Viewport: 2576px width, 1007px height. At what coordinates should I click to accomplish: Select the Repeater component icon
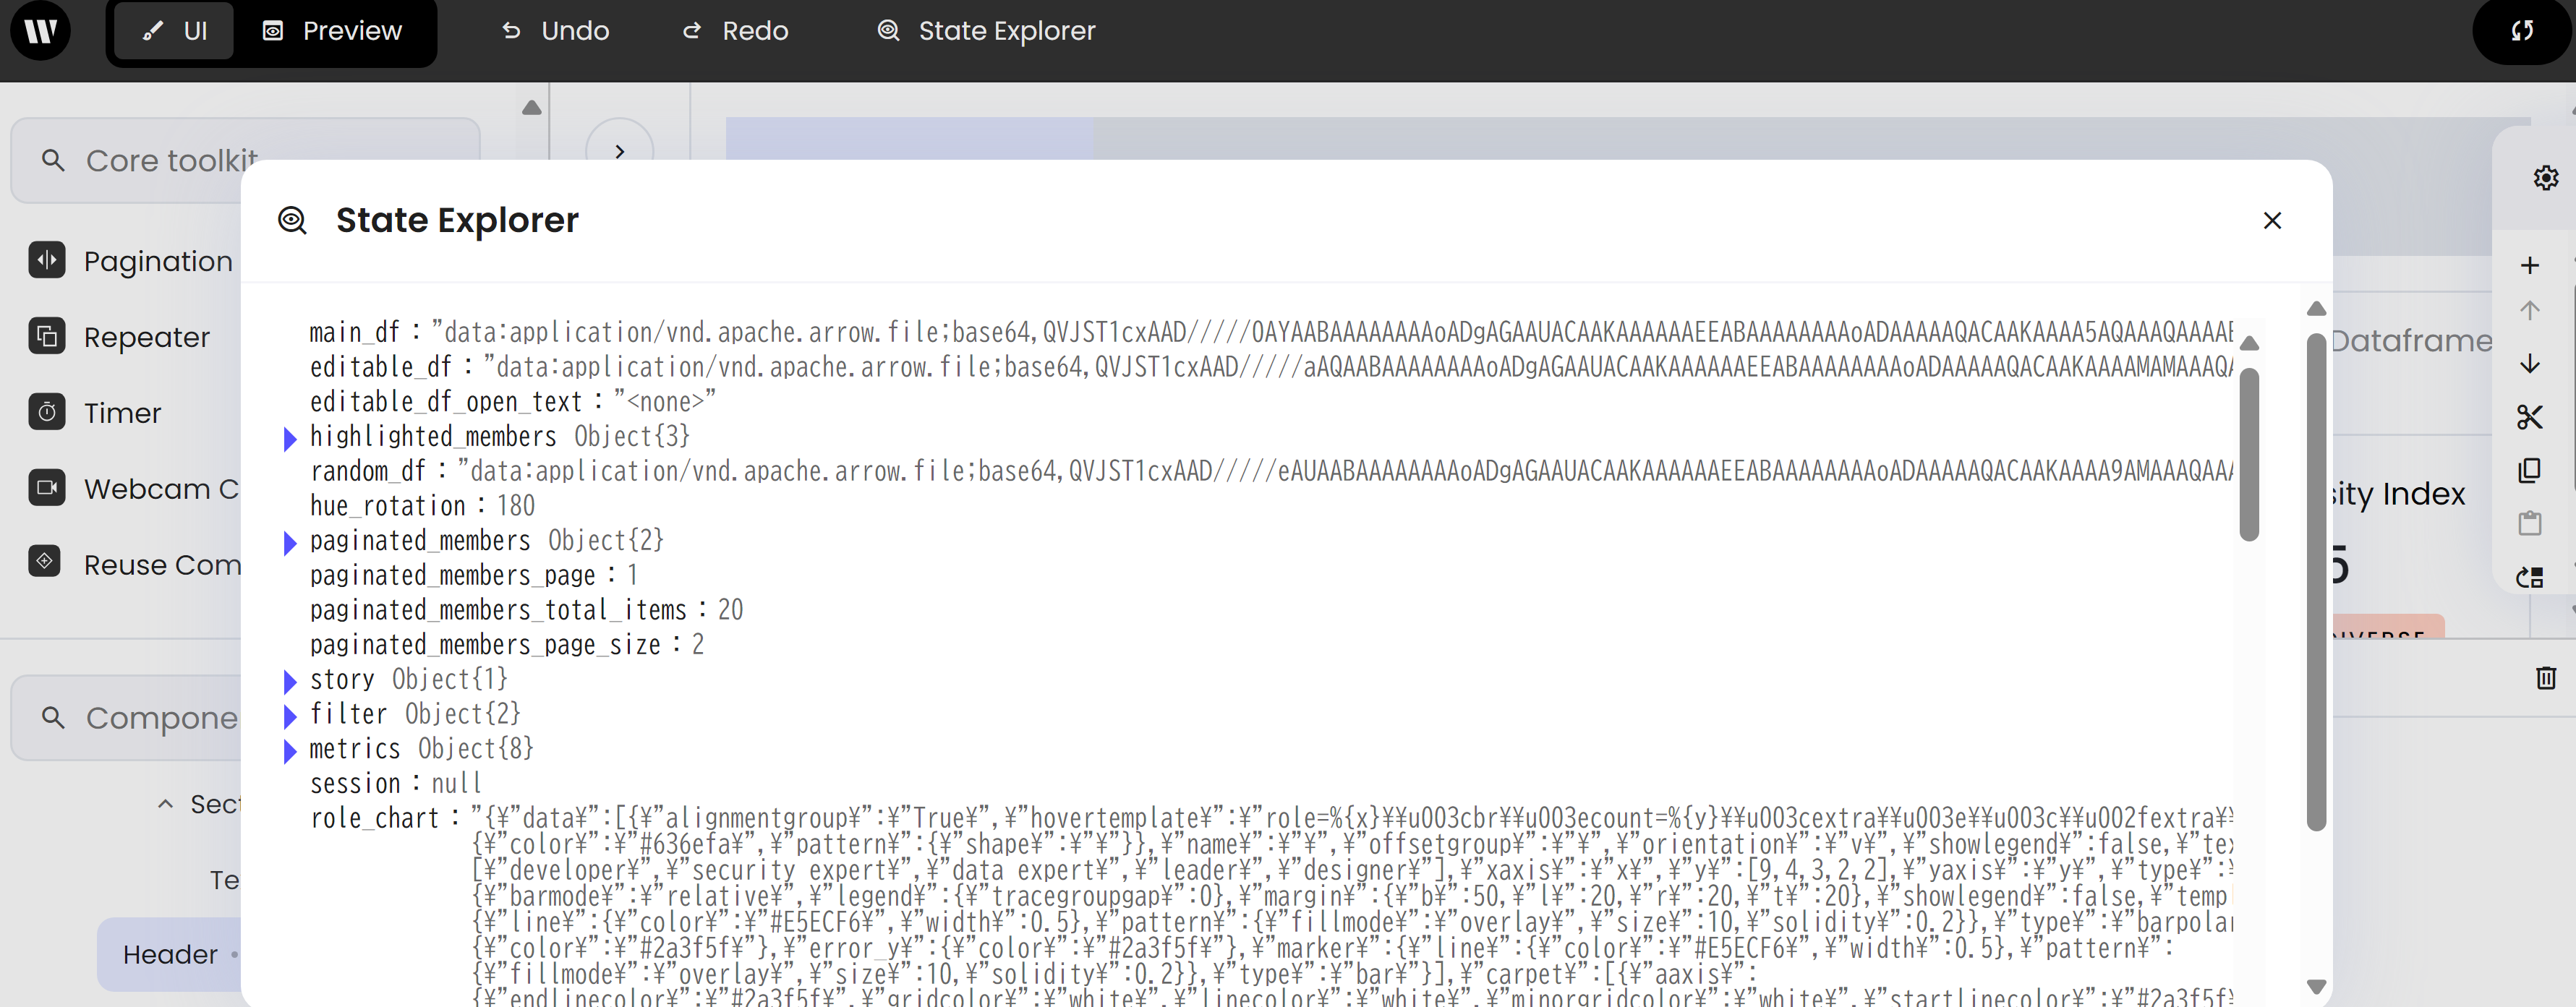pyautogui.click(x=45, y=336)
